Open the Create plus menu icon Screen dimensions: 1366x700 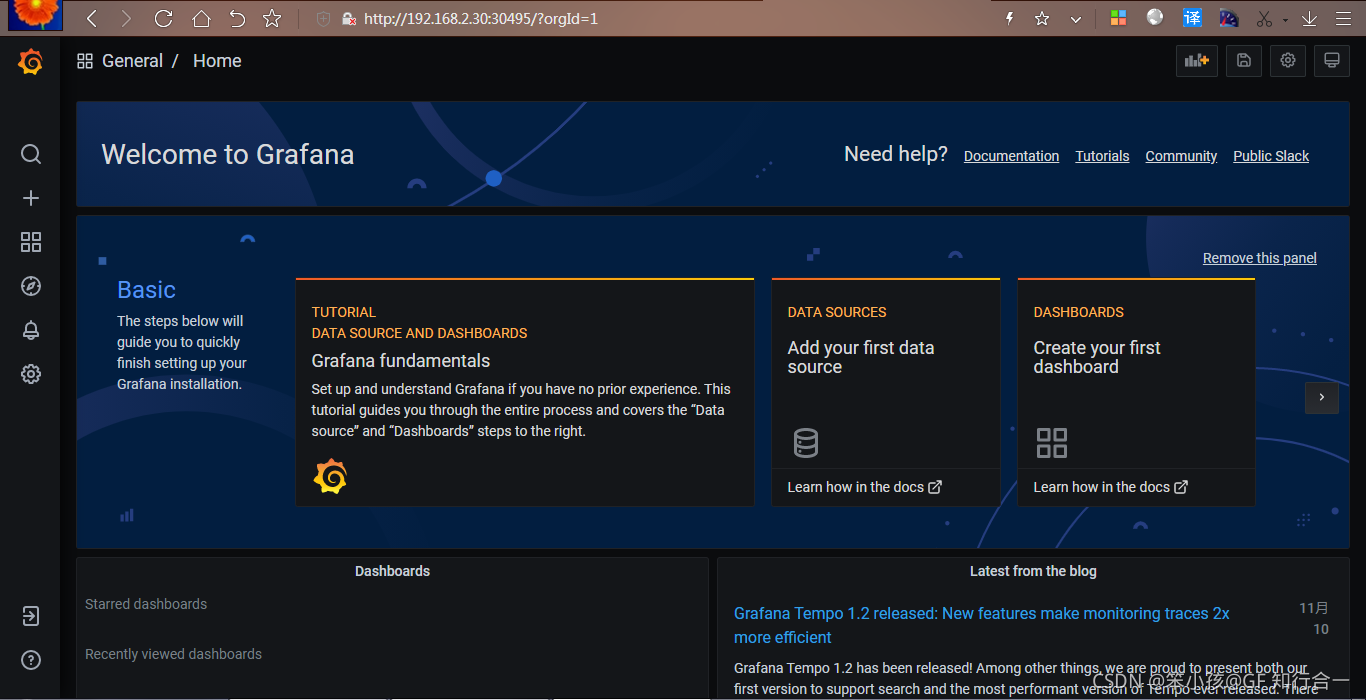pyautogui.click(x=31, y=198)
